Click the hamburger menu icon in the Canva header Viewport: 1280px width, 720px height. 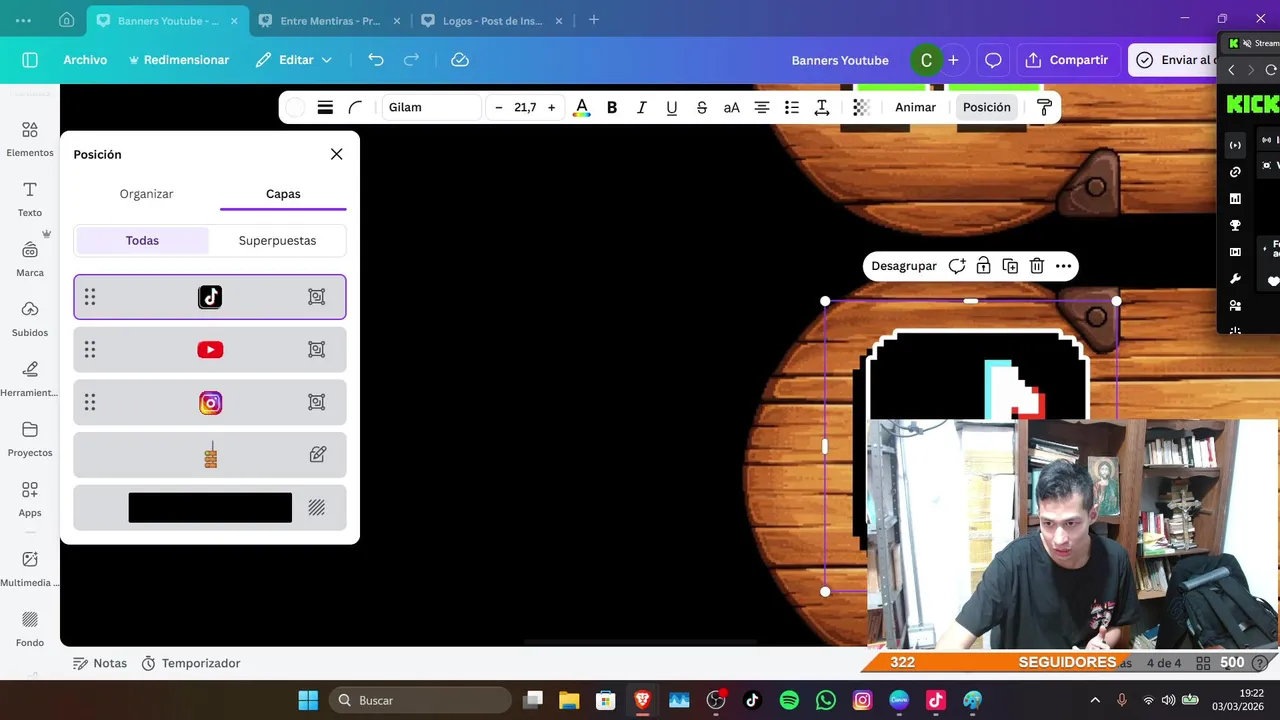[30, 60]
